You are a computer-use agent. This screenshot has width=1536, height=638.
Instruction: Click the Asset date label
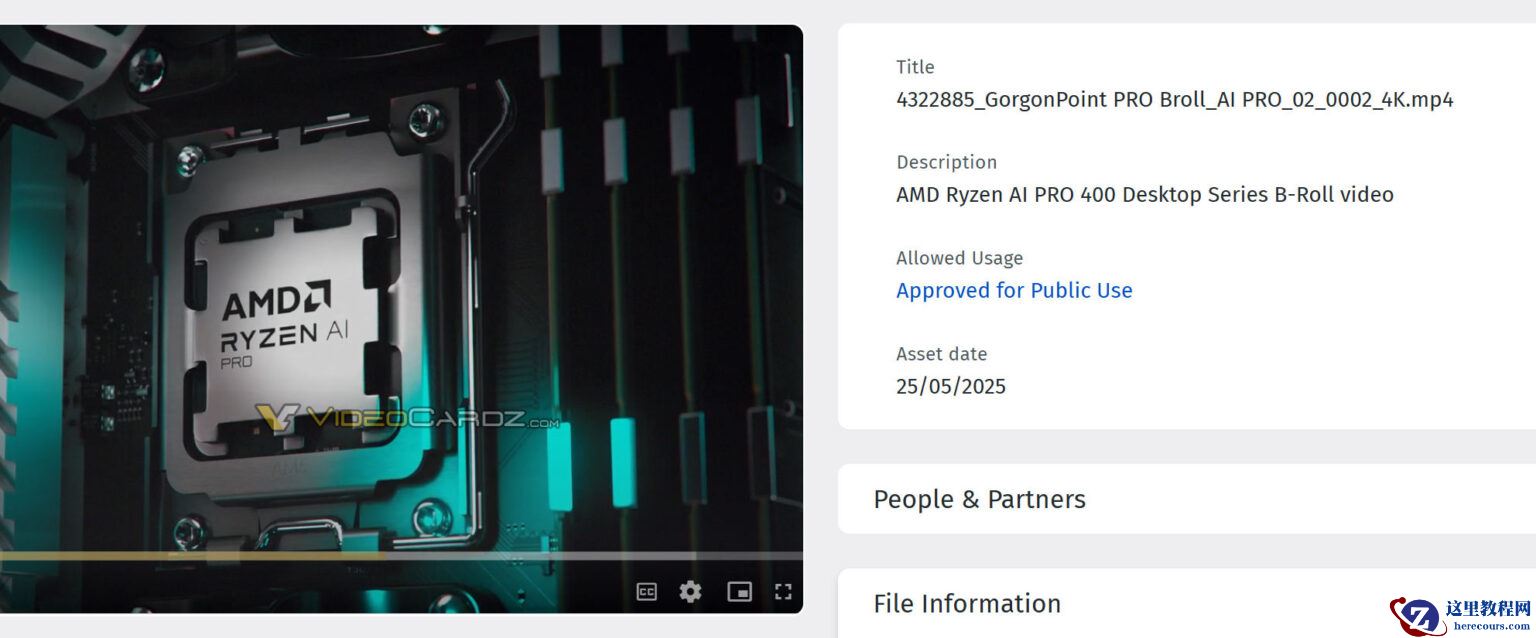[941, 354]
